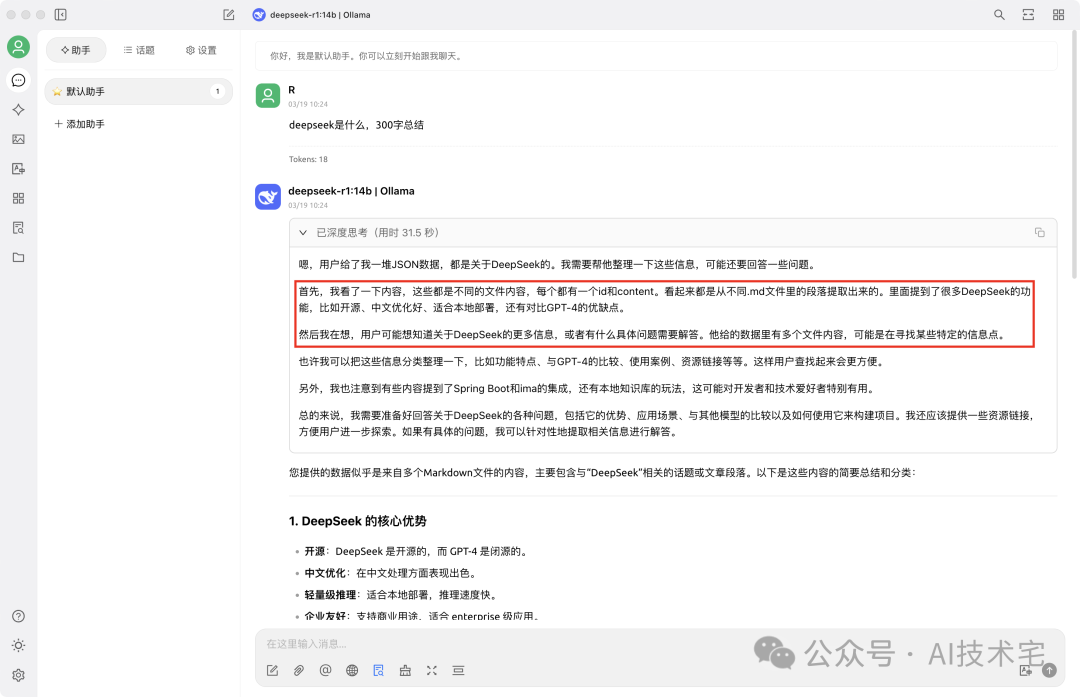
Task: Copy the thinking content with the copy icon
Action: (1039, 233)
